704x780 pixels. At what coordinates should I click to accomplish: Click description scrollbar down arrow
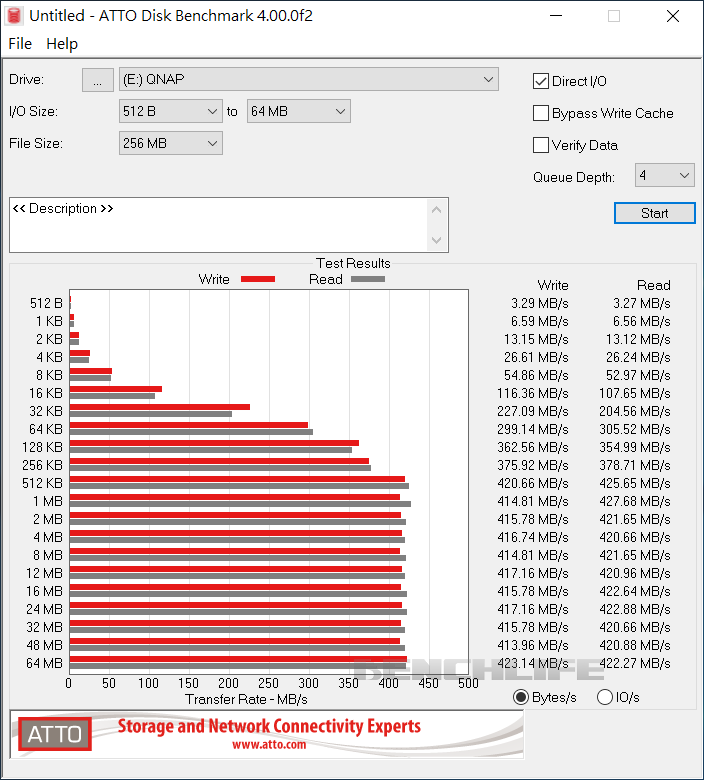tap(436, 240)
